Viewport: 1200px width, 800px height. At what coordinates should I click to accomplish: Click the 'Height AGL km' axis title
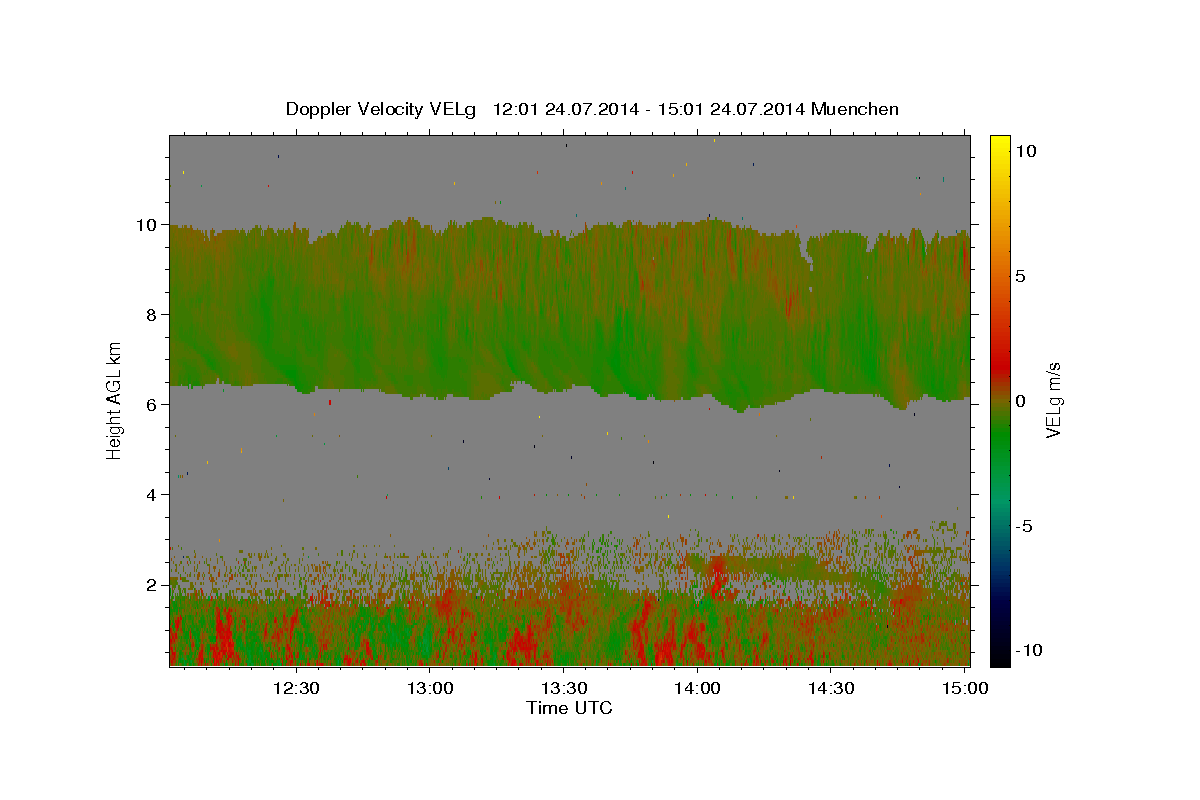(x=115, y=400)
